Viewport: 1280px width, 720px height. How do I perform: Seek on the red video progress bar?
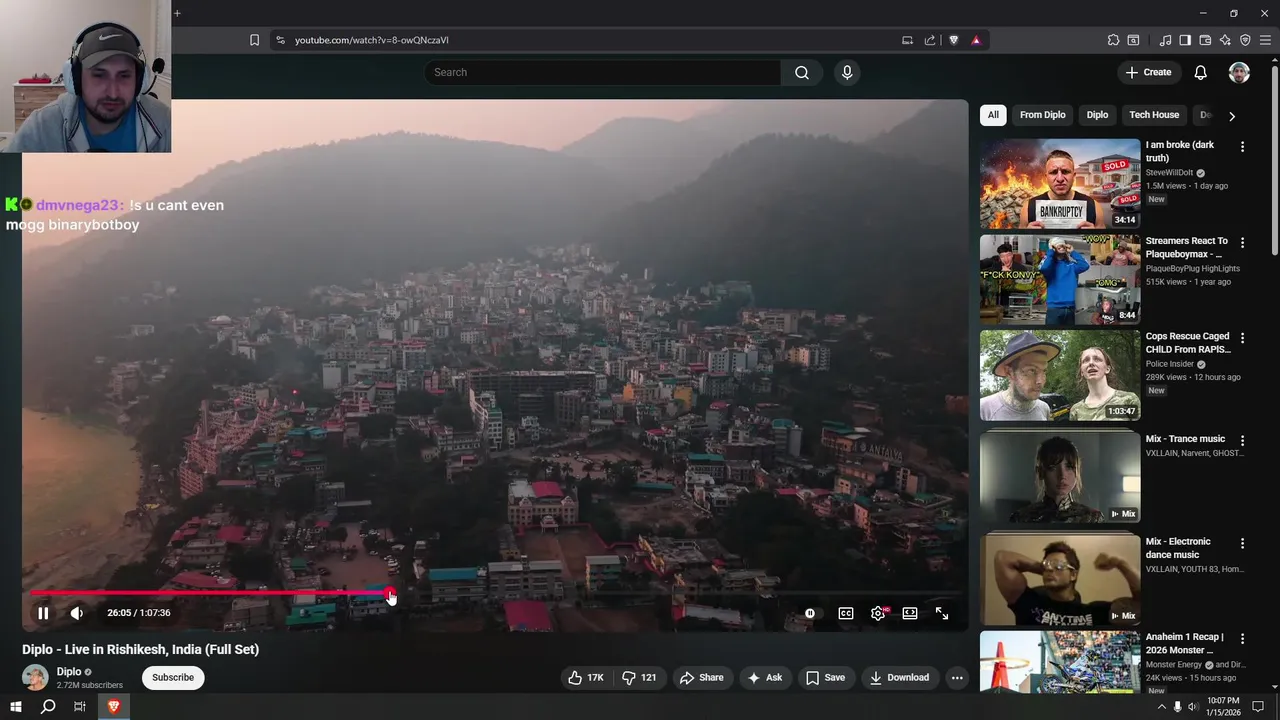point(496,593)
